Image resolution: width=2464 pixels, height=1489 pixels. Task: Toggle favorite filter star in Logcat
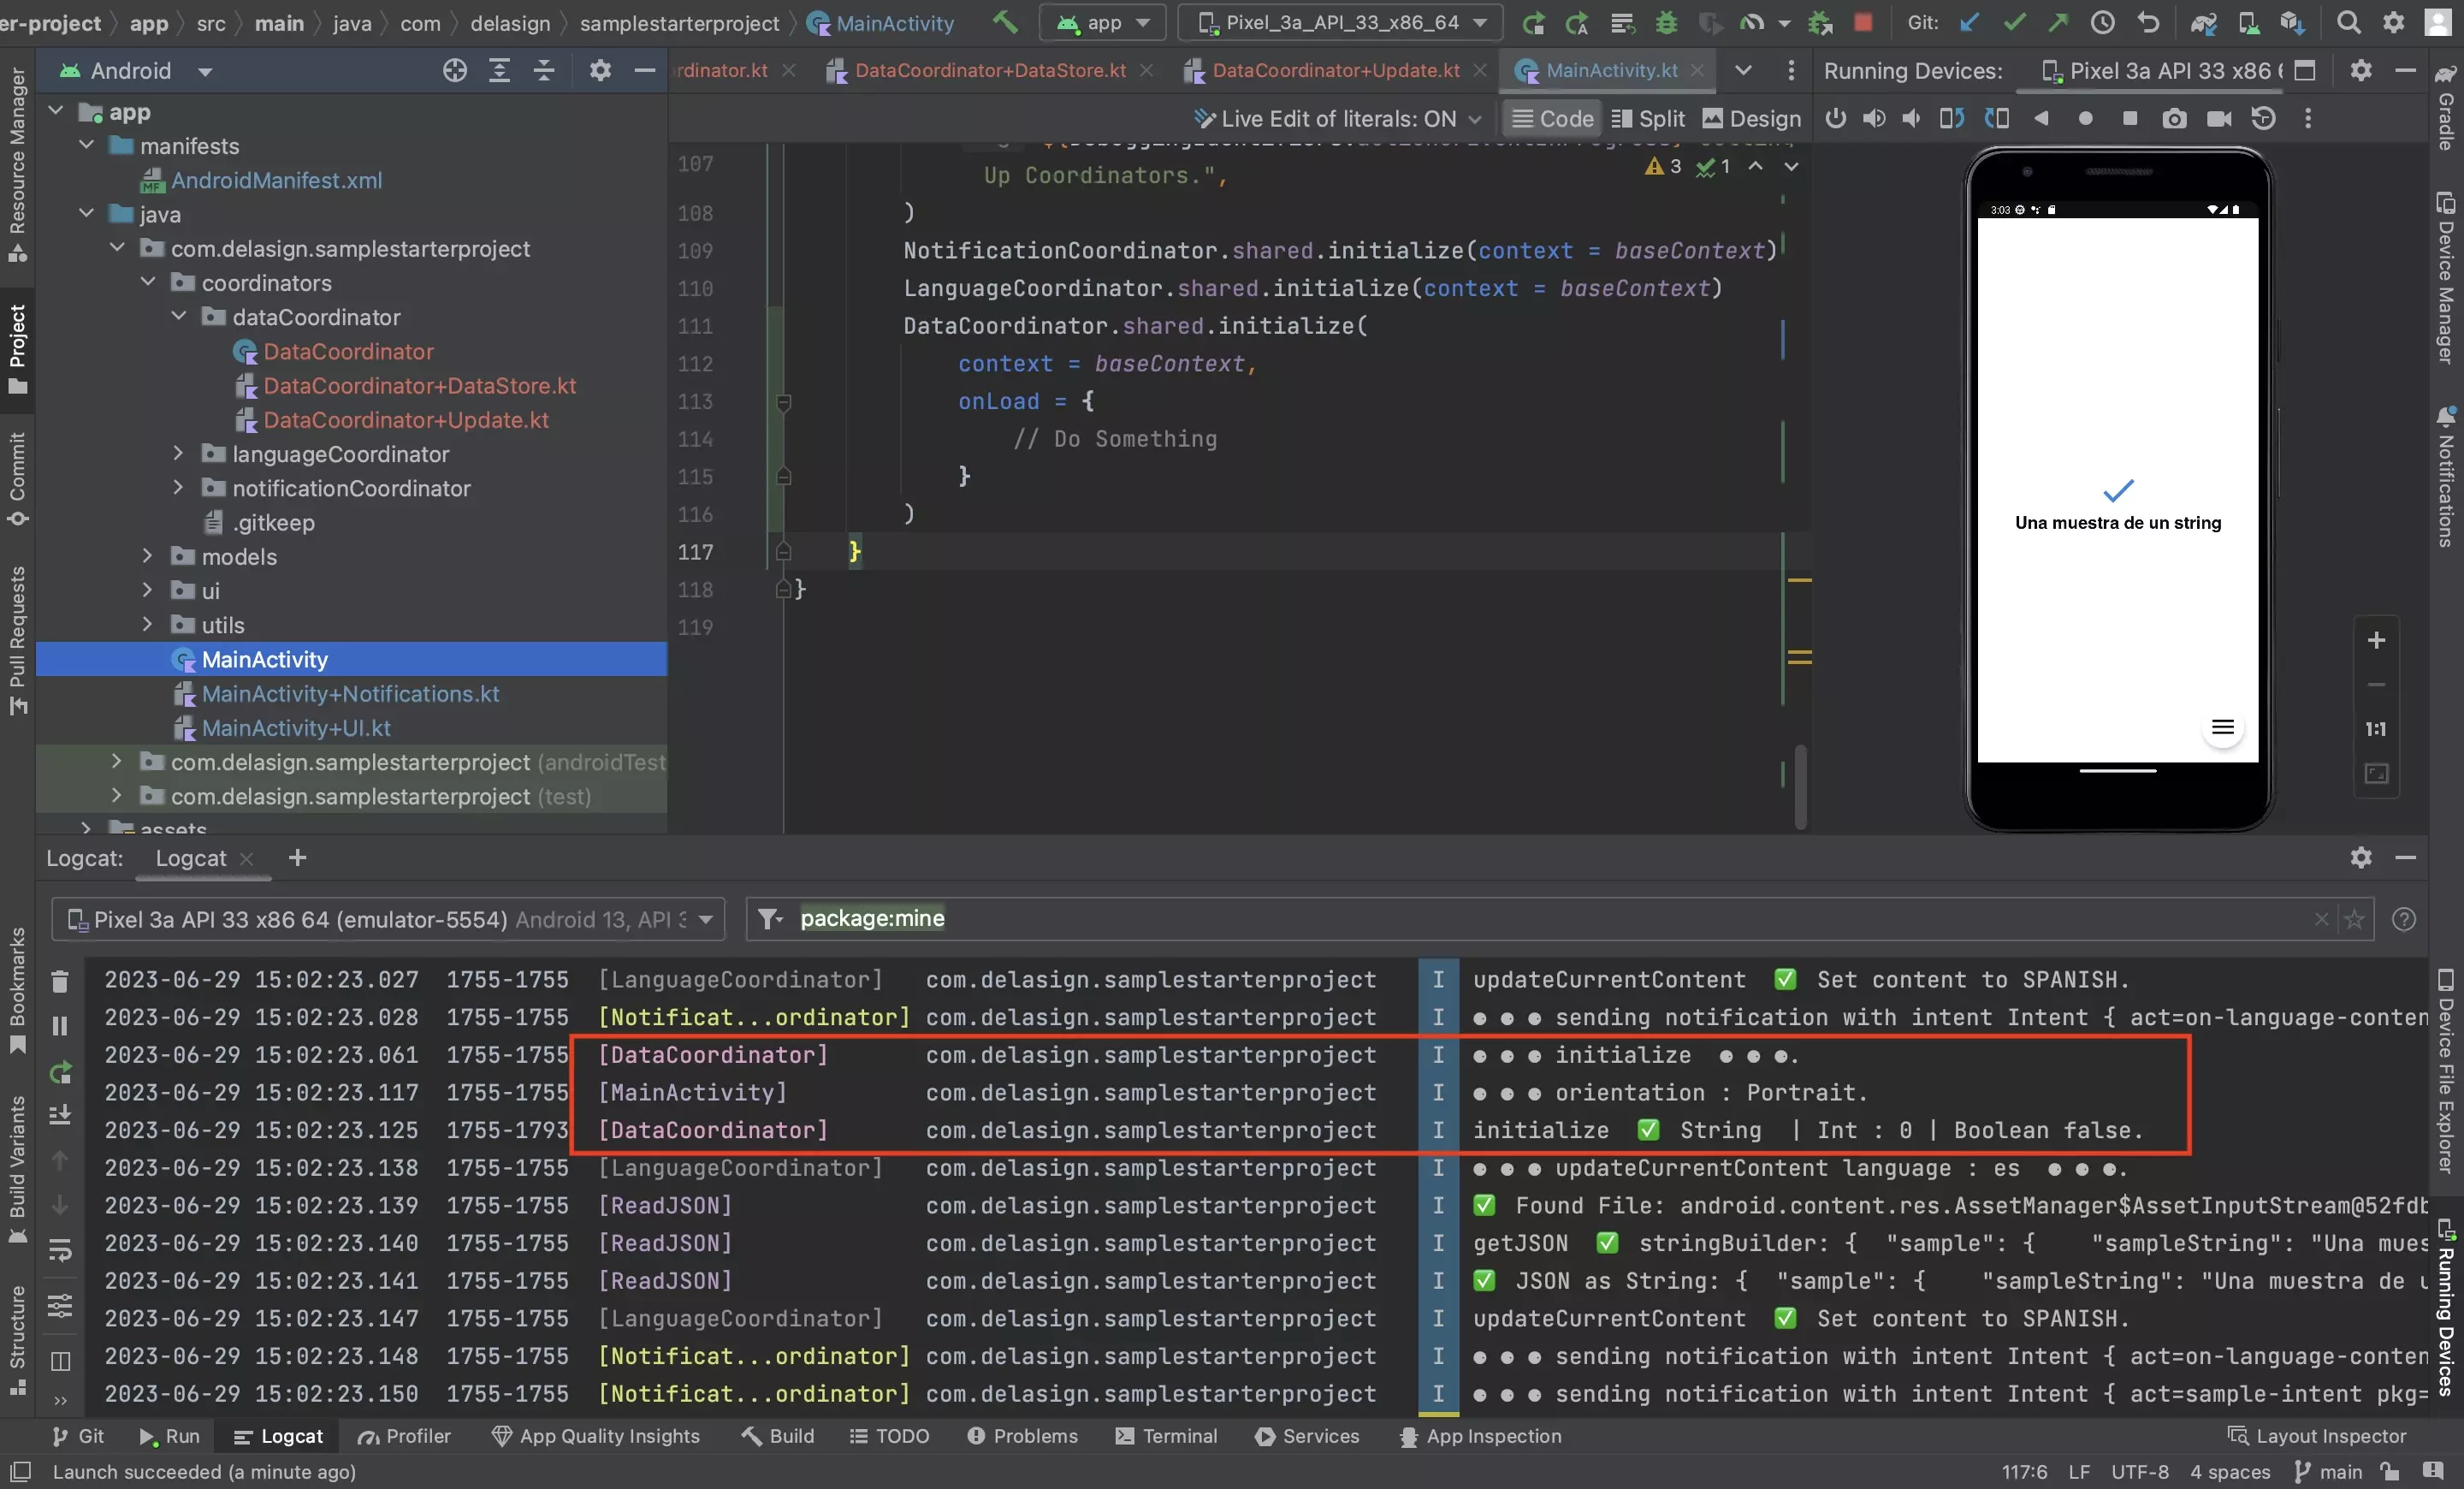pyautogui.click(x=2354, y=919)
